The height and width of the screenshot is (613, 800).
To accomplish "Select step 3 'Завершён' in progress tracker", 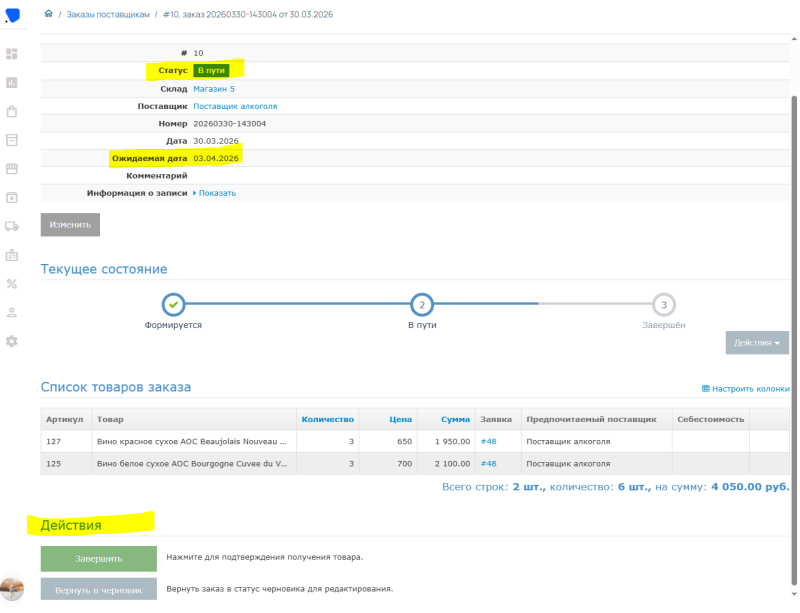I will 664,305.
